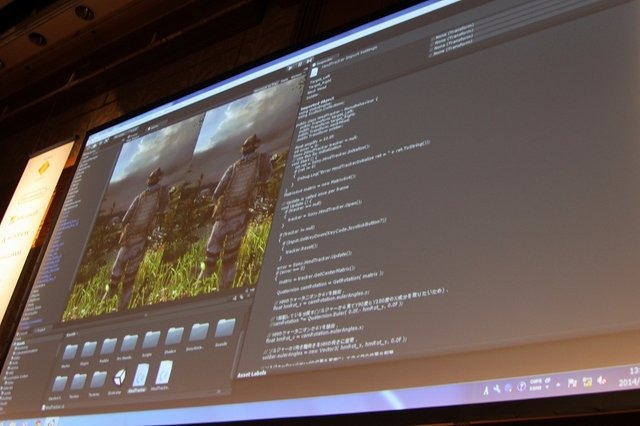Click the IME help question mark icon
The height and width of the screenshot is (426, 640).
pos(521,386)
